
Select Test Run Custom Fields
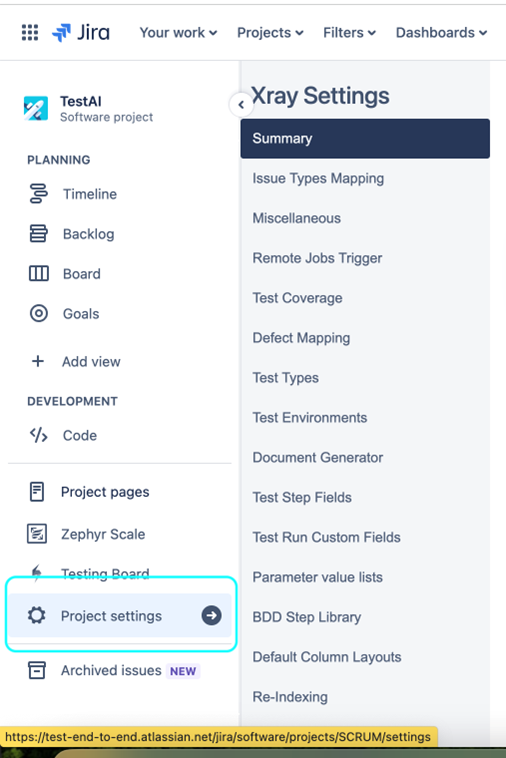point(326,537)
